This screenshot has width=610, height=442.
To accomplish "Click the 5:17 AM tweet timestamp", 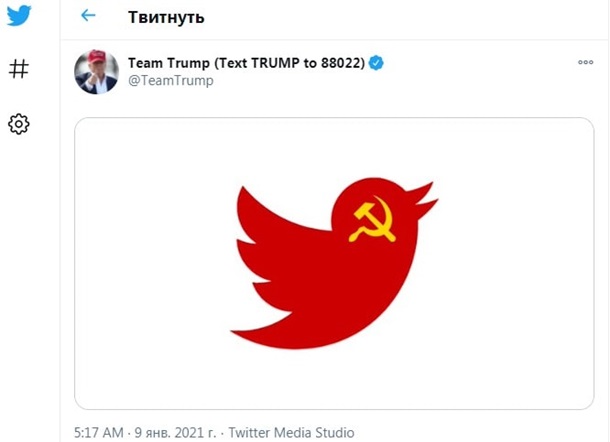I will (x=99, y=433).
